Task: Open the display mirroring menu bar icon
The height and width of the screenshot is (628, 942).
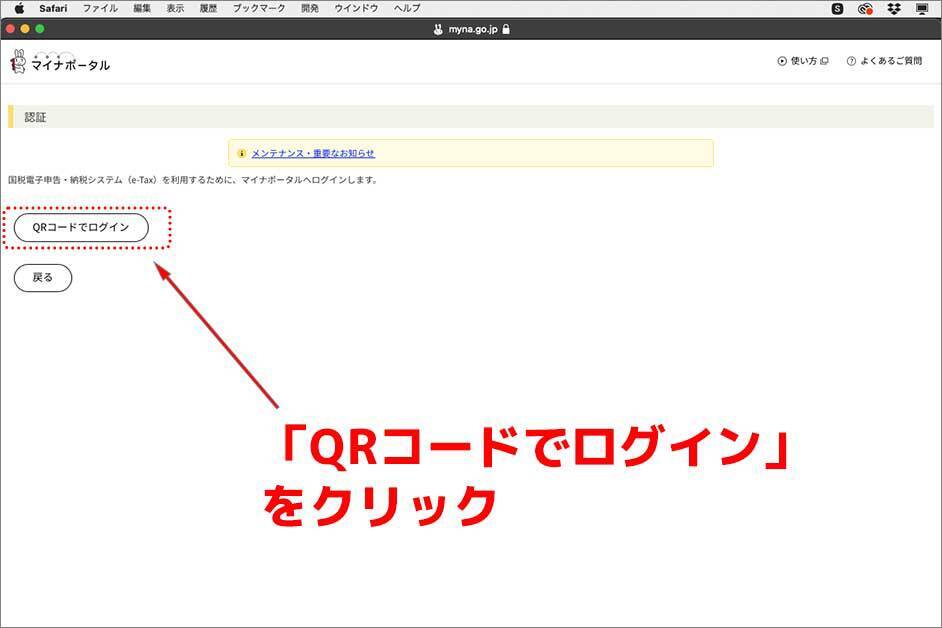Action: point(921,8)
